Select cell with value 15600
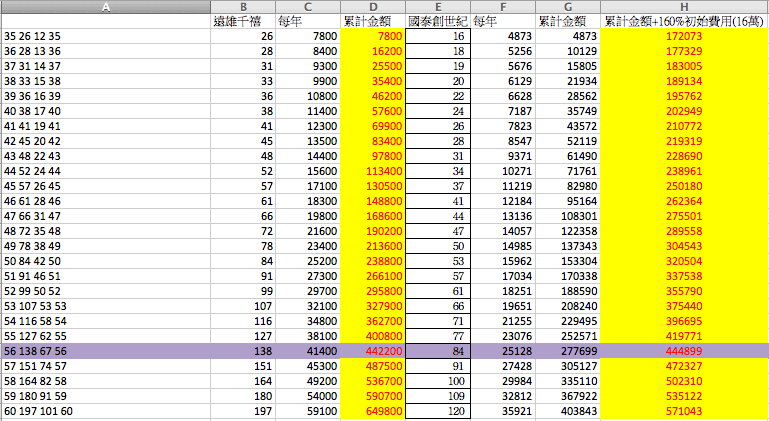This screenshot has width=769, height=421. click(x=308, y=171)
